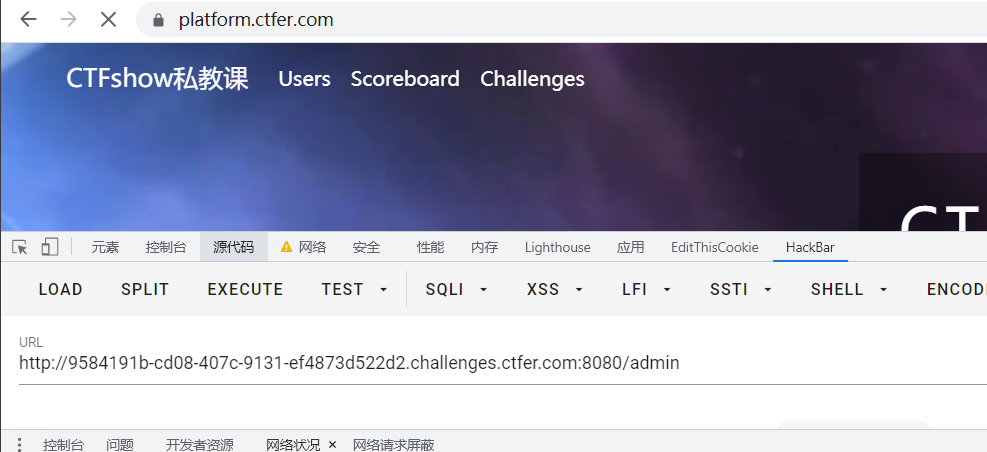Open the Scoreboard page link

(x=405, y=79)
